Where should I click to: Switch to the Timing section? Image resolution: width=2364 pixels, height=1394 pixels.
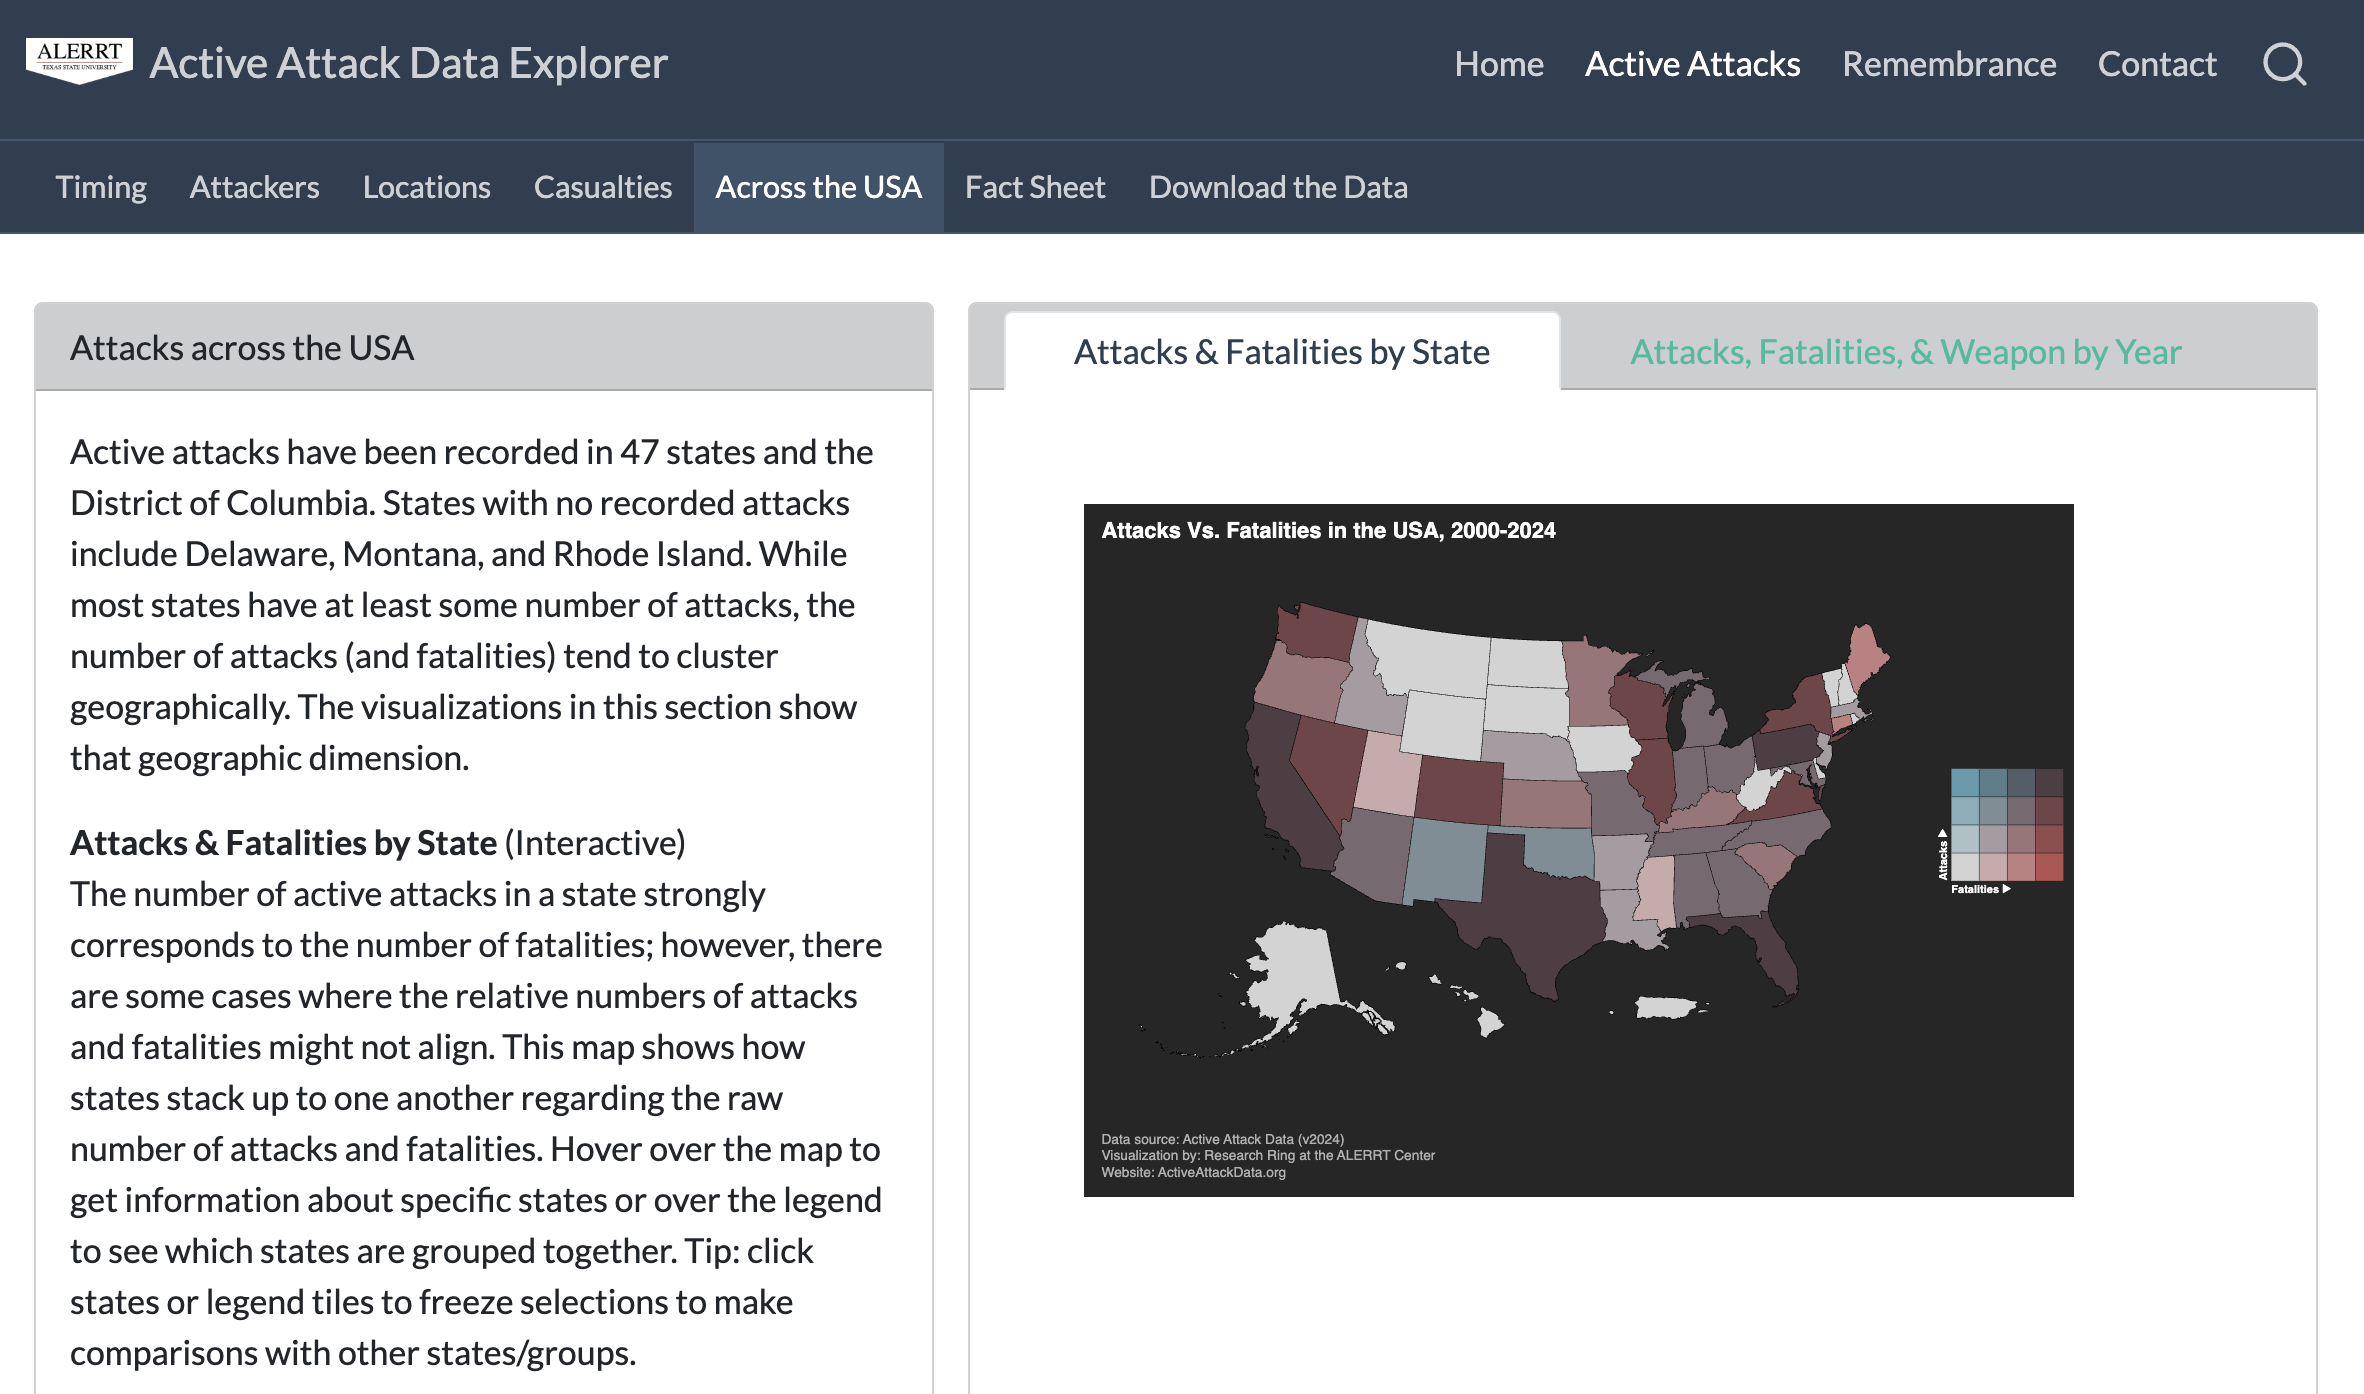coord(101,187)
